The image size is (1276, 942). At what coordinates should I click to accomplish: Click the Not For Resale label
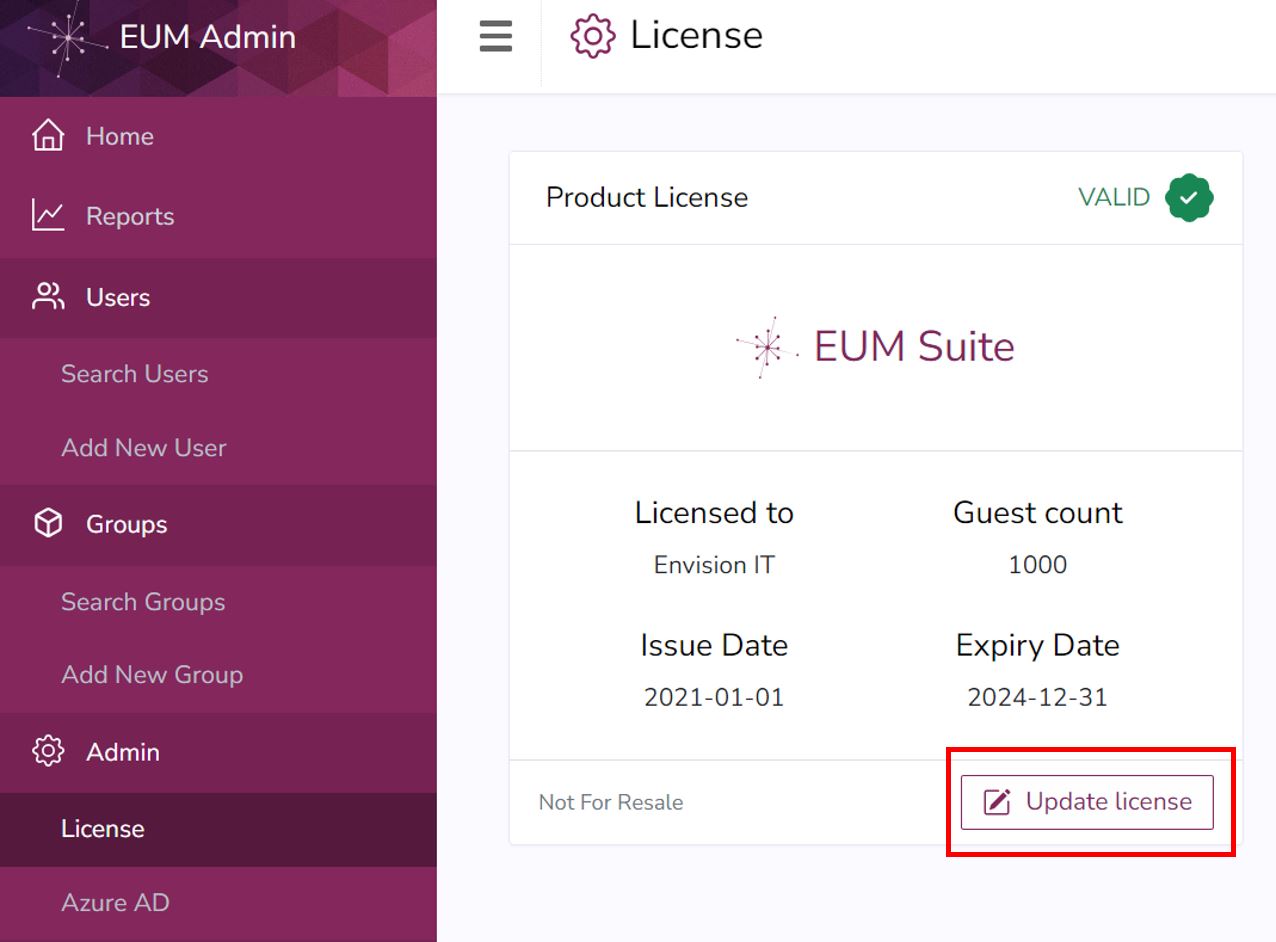pos(610,801)
